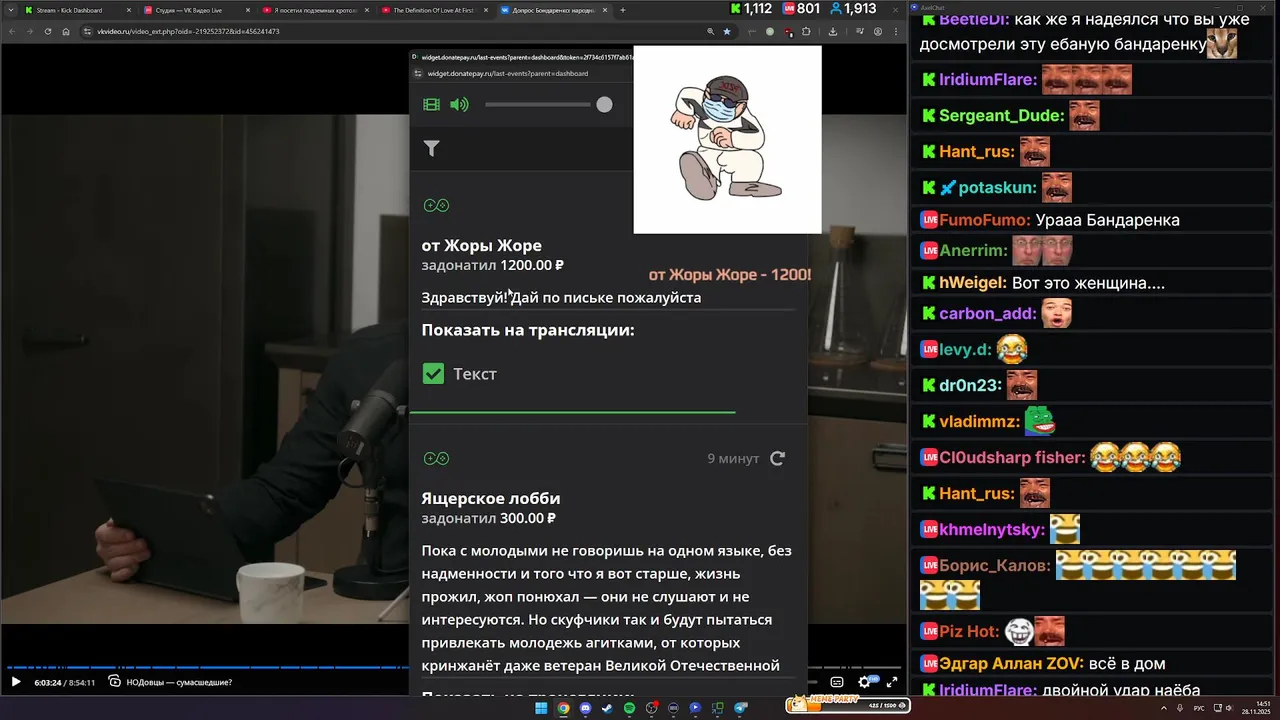Click the Kick viewer counter 1,112
Screen dimensions: 1280x720
[x=751, y=9]
